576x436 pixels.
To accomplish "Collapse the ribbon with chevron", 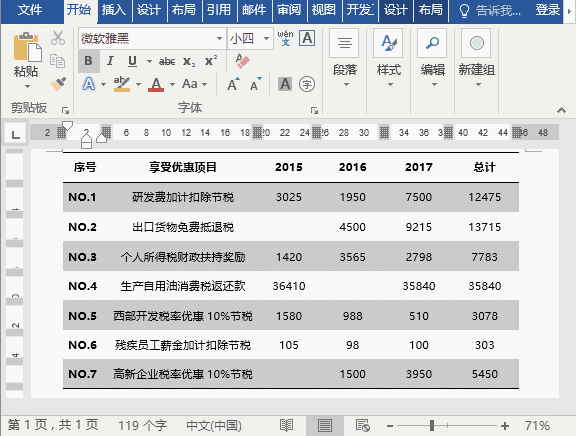I will pos(561,110).
